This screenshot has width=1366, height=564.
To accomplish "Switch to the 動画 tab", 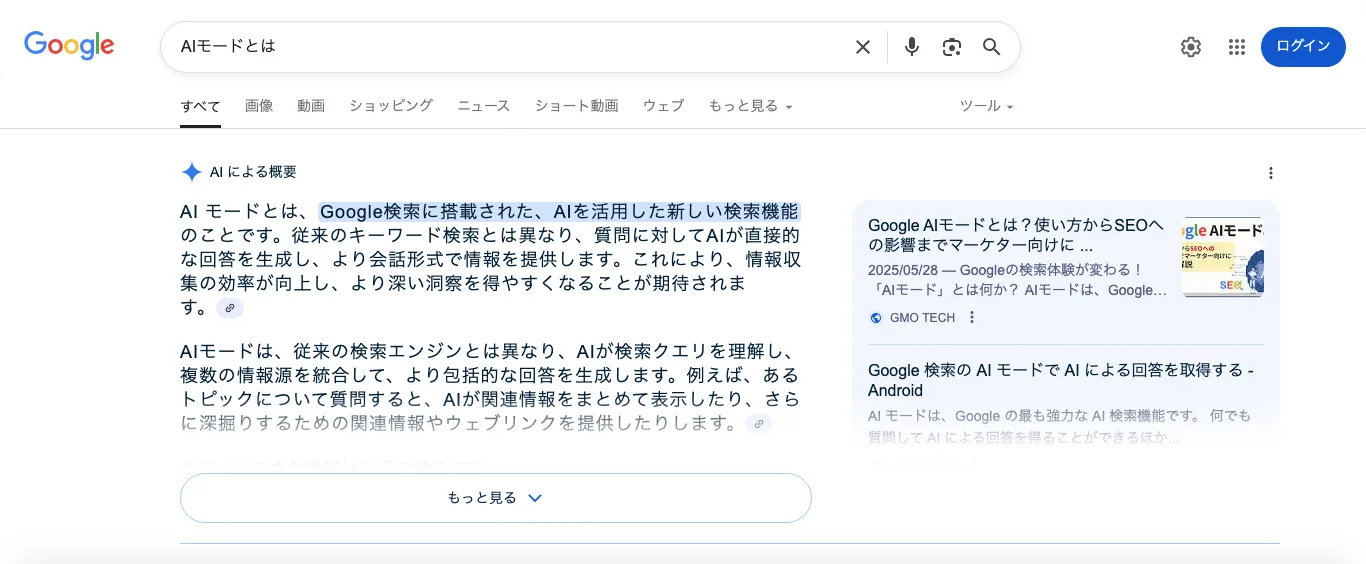I will tap(311, 106).
